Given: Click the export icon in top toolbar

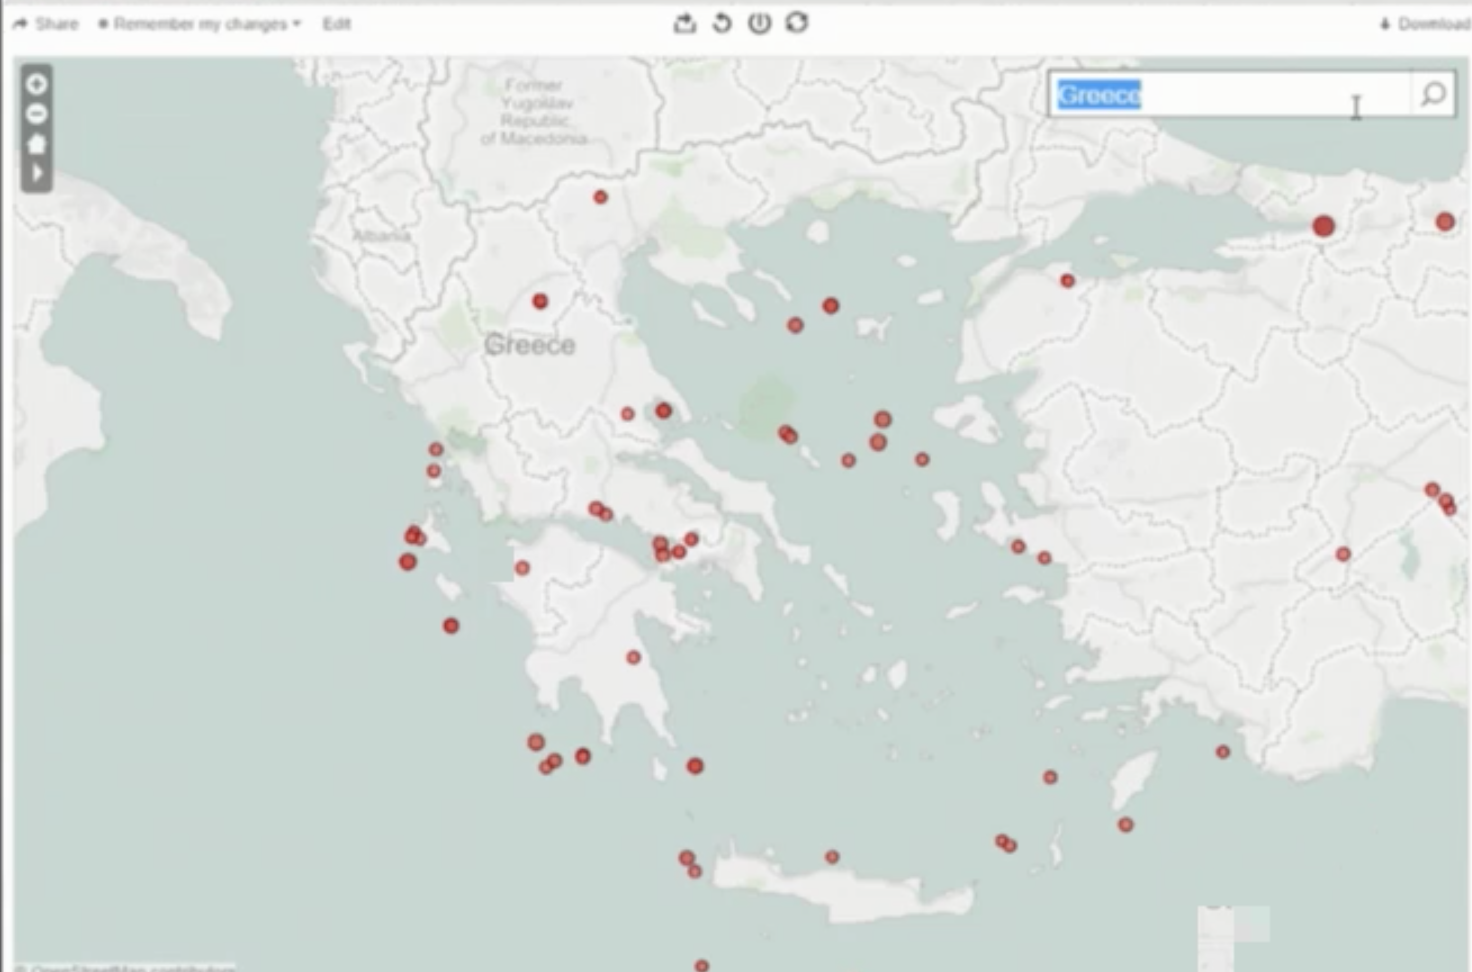Looking at the screenshot, I should tap(685, 23).
